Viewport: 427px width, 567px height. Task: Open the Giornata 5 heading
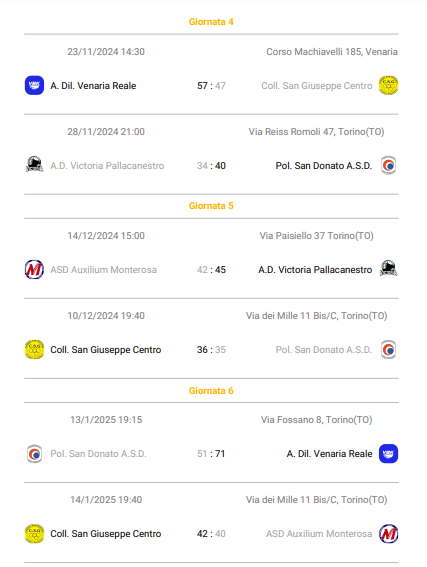211,206
